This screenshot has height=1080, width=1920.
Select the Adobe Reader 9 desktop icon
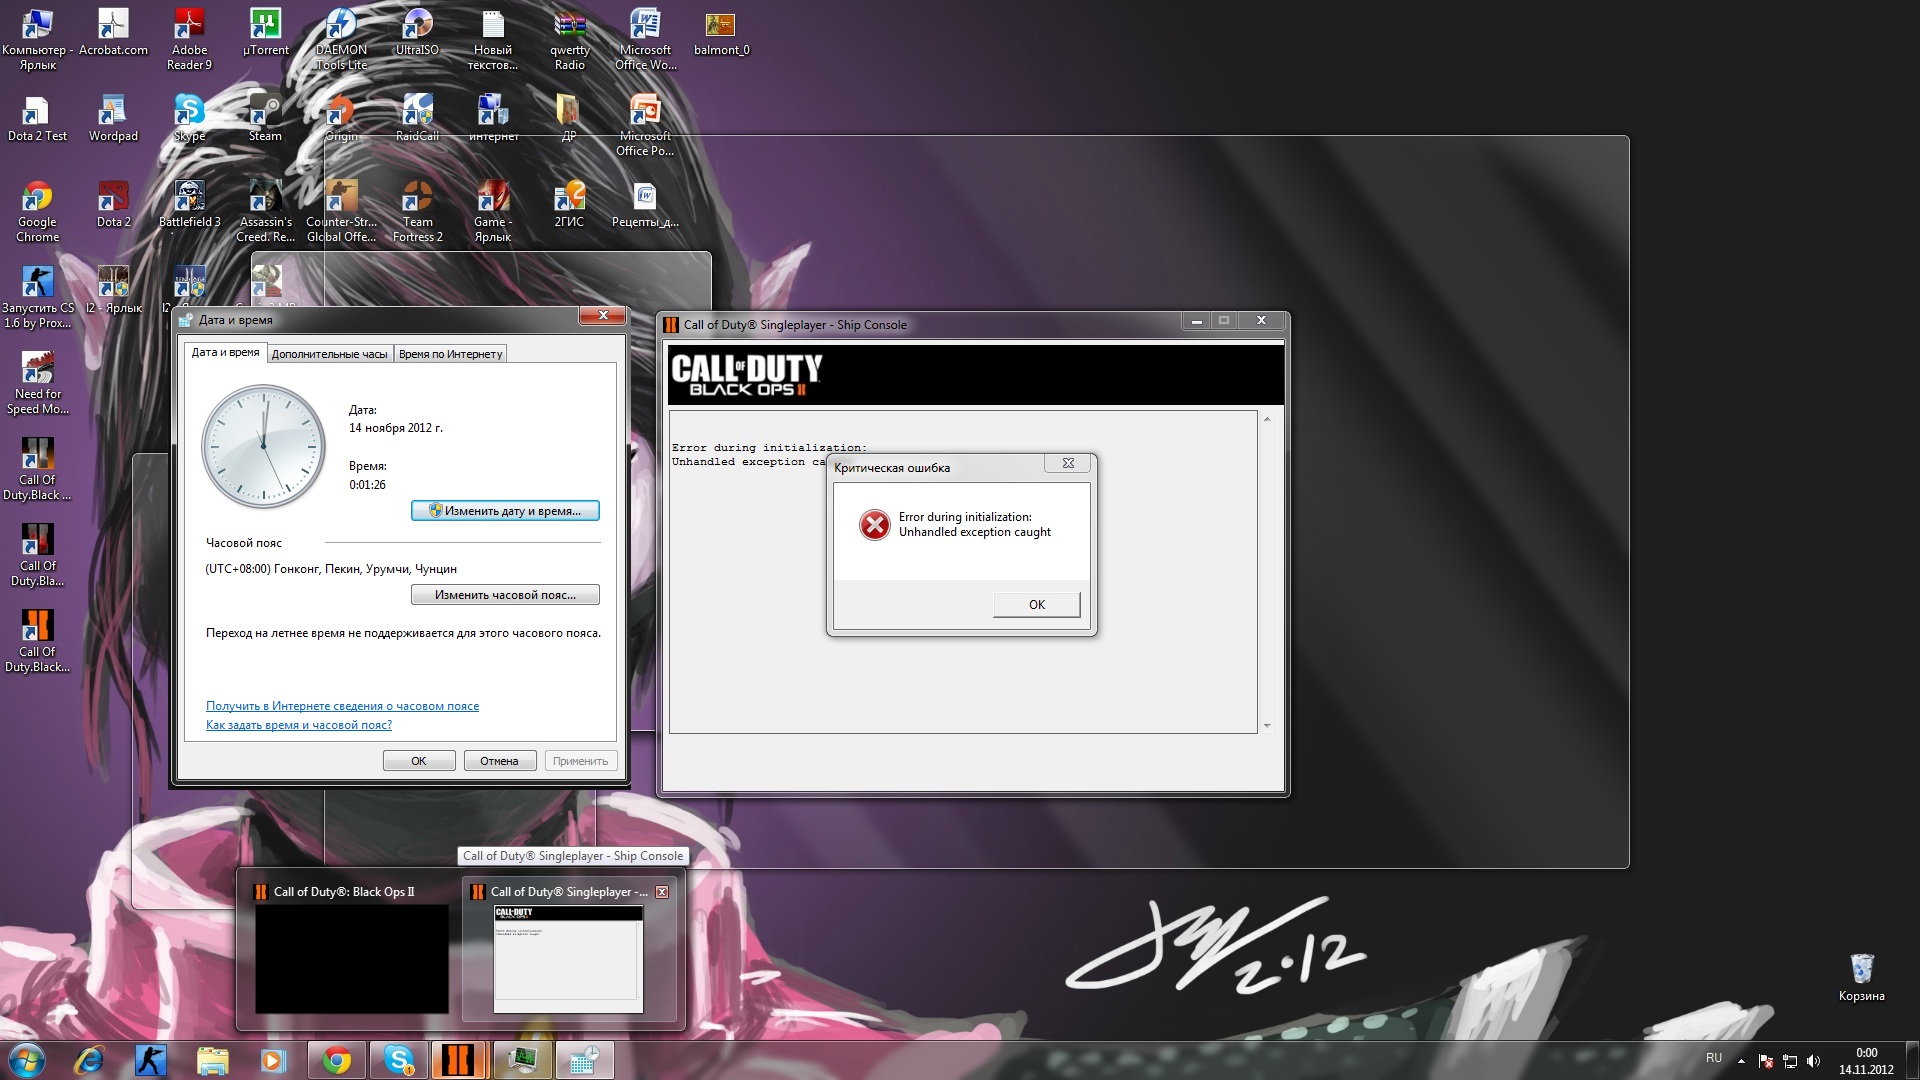(189, 40)
